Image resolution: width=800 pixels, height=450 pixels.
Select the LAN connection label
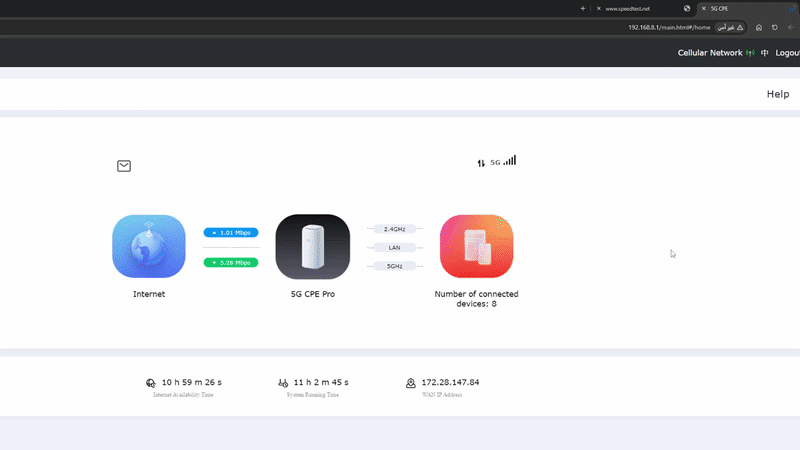click(394, 247)
